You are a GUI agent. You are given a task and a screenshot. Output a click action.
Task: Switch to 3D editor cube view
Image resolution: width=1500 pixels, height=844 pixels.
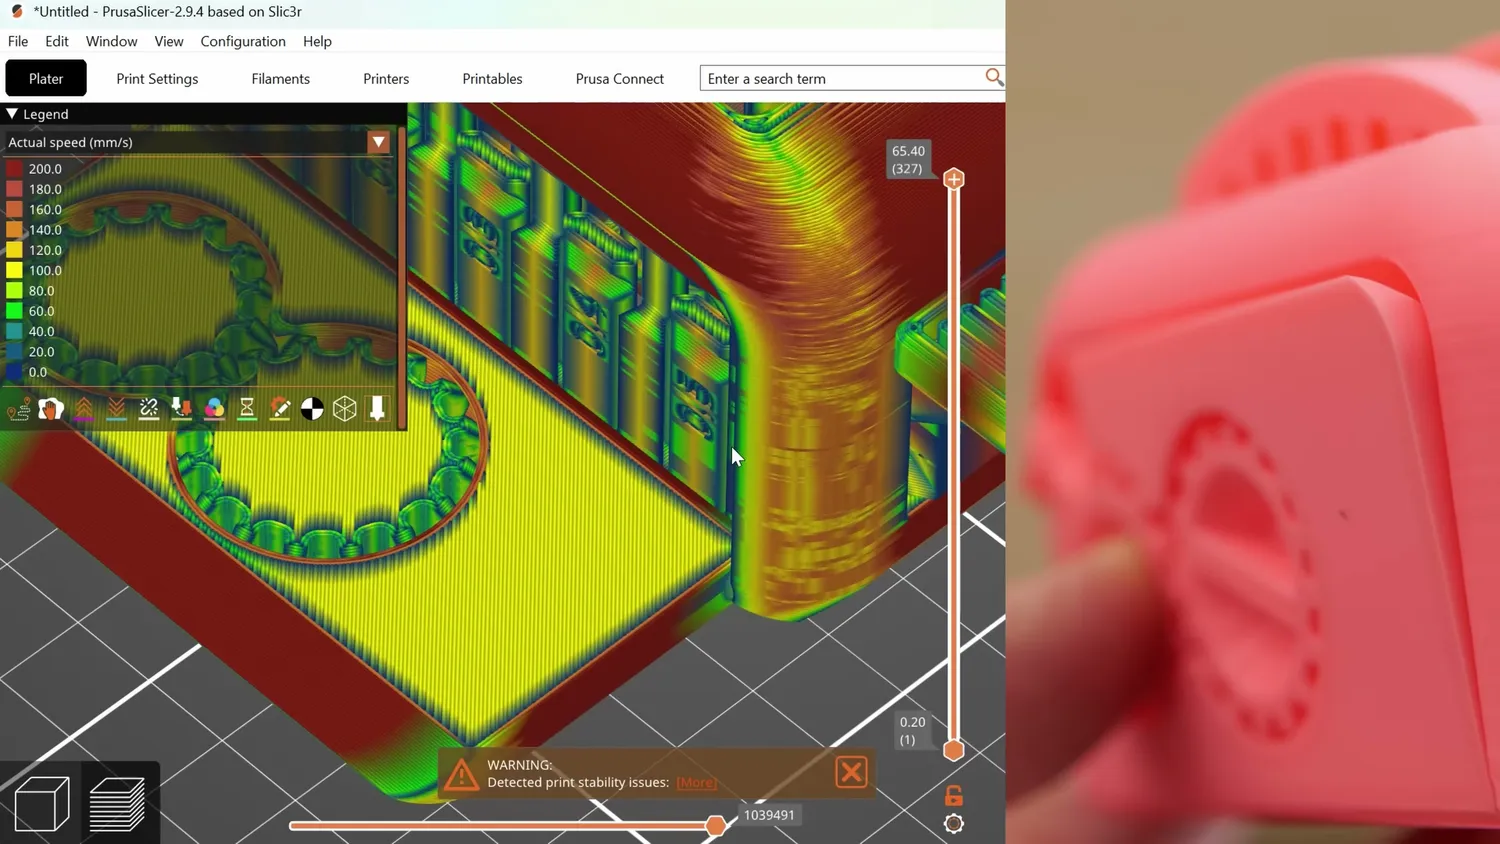(42, 803)
